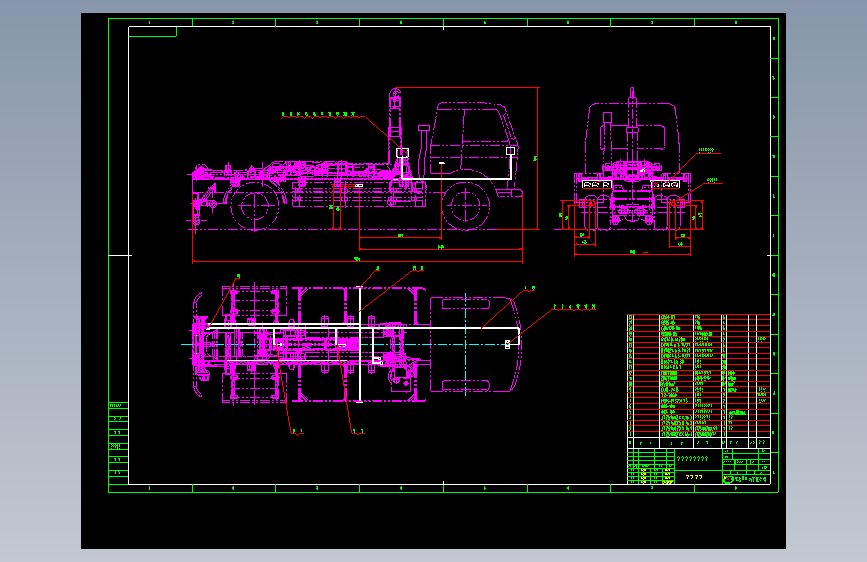The height and width of the screenshot is (562, 867).
Task: Click the revision table at the left border
Action: pos(118,444)
